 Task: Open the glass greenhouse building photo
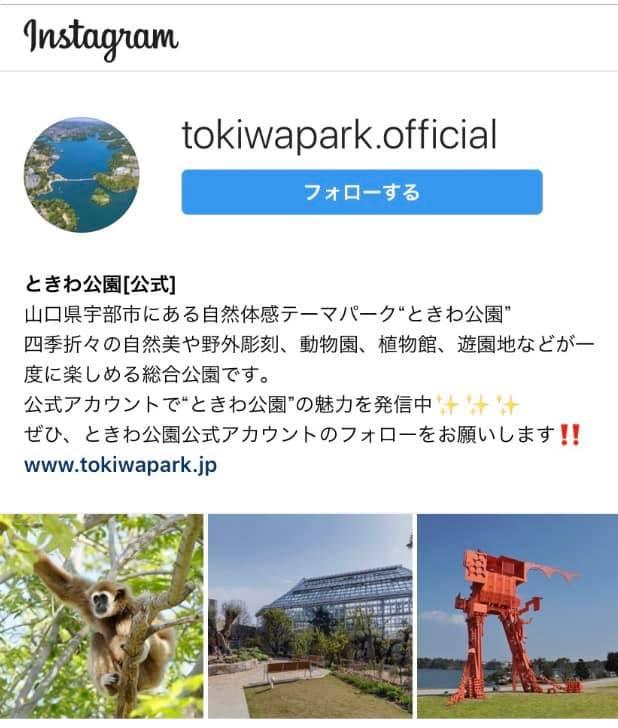(310, 616)
